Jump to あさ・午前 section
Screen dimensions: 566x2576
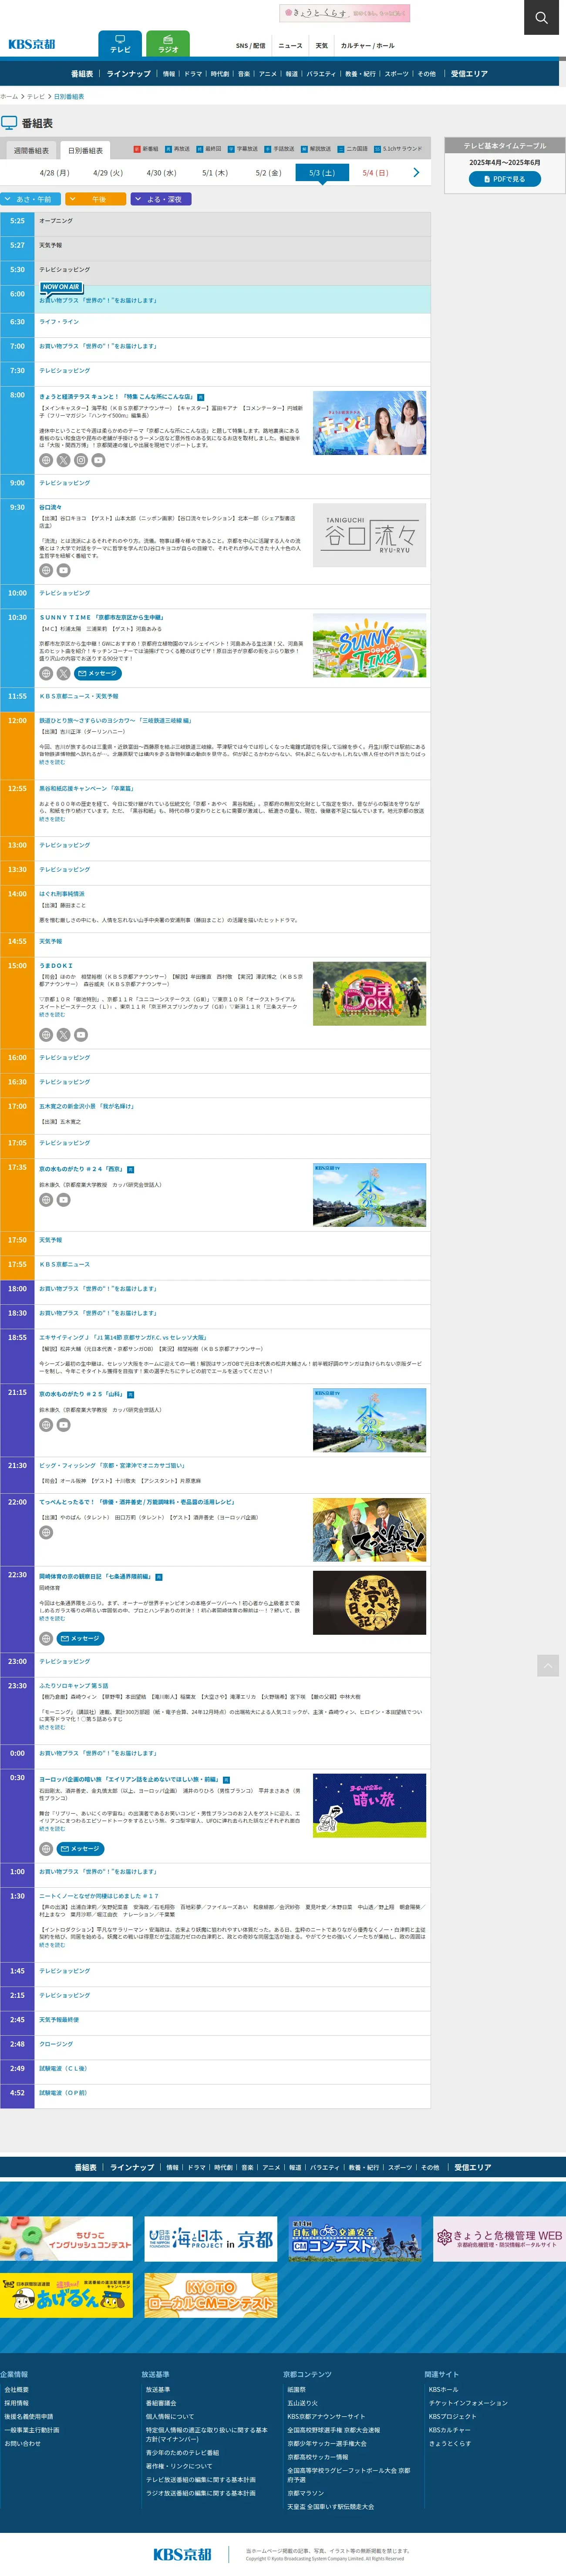[31, 199]
